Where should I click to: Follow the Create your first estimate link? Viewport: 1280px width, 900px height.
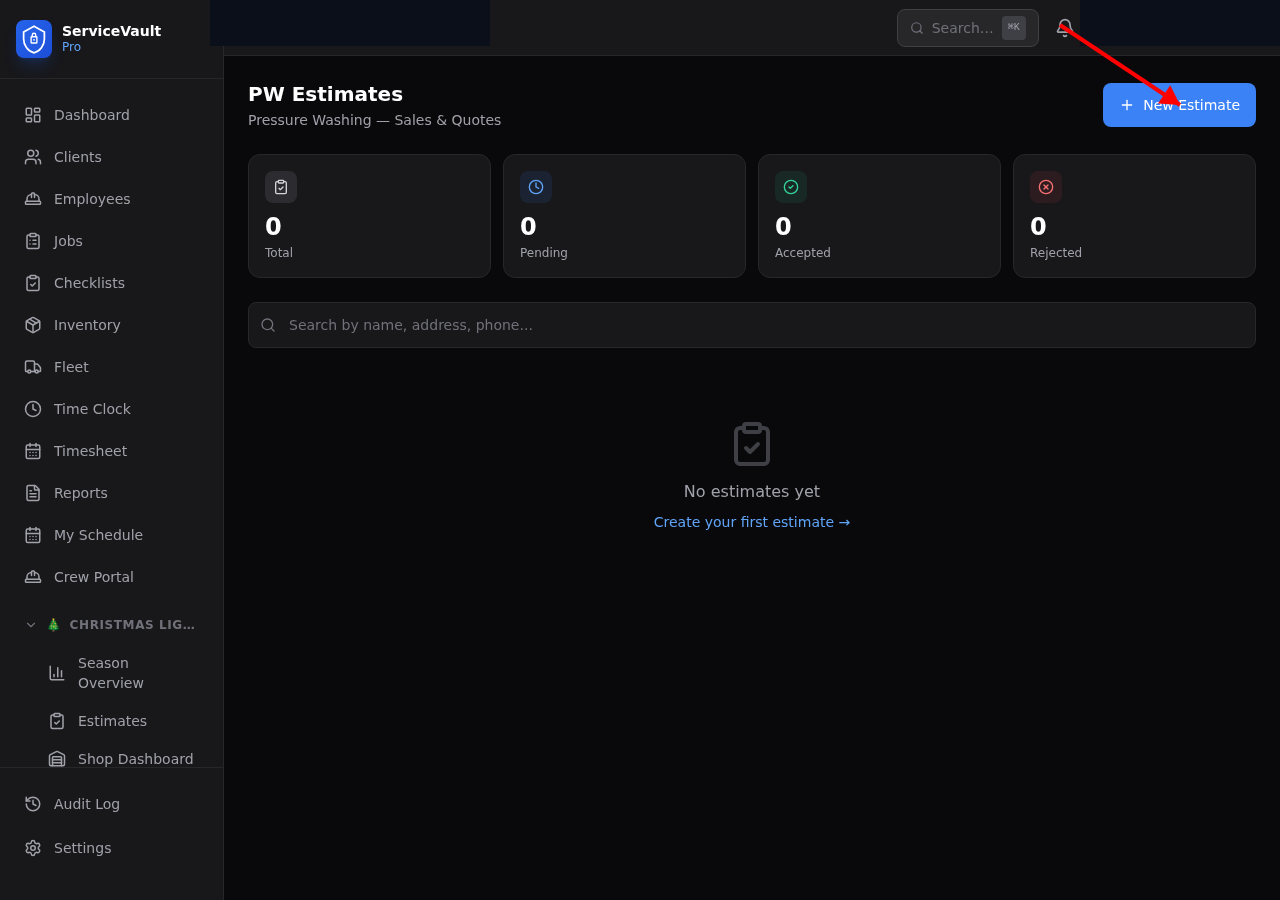pyautogui.click(x=751, y=522)
